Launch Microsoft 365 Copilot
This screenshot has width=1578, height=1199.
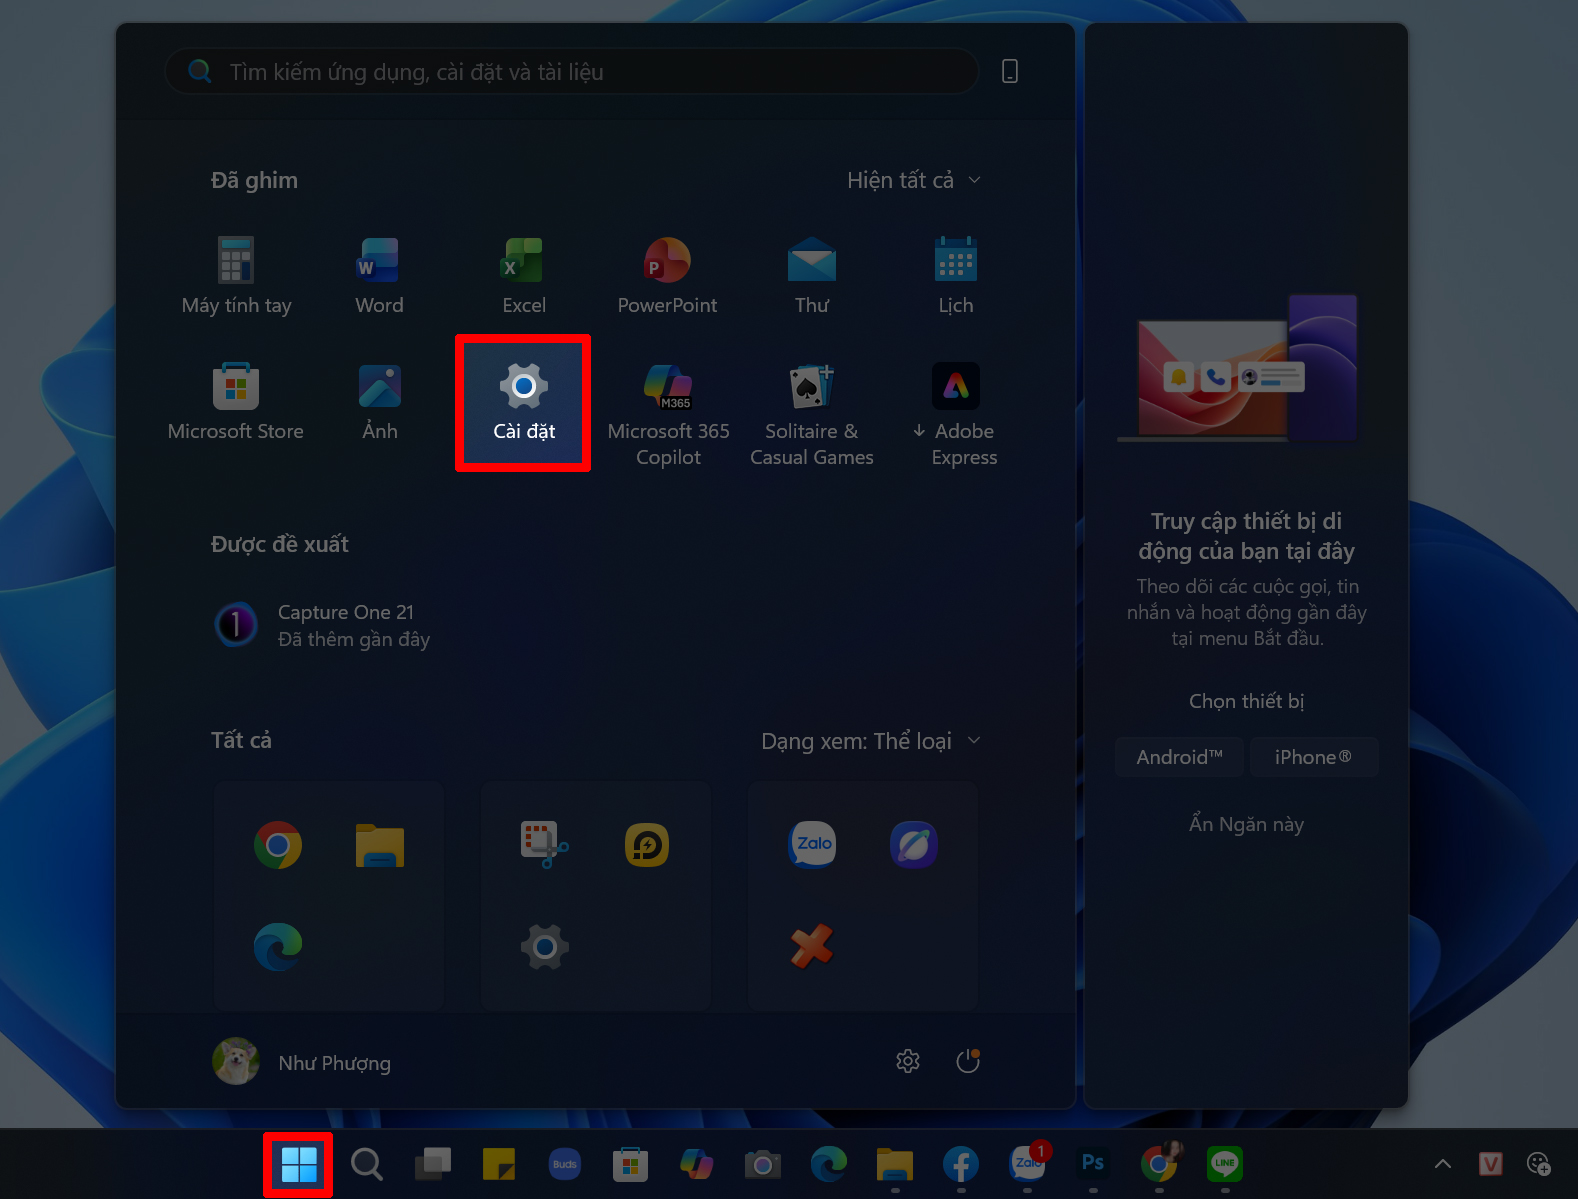(668, 415)
